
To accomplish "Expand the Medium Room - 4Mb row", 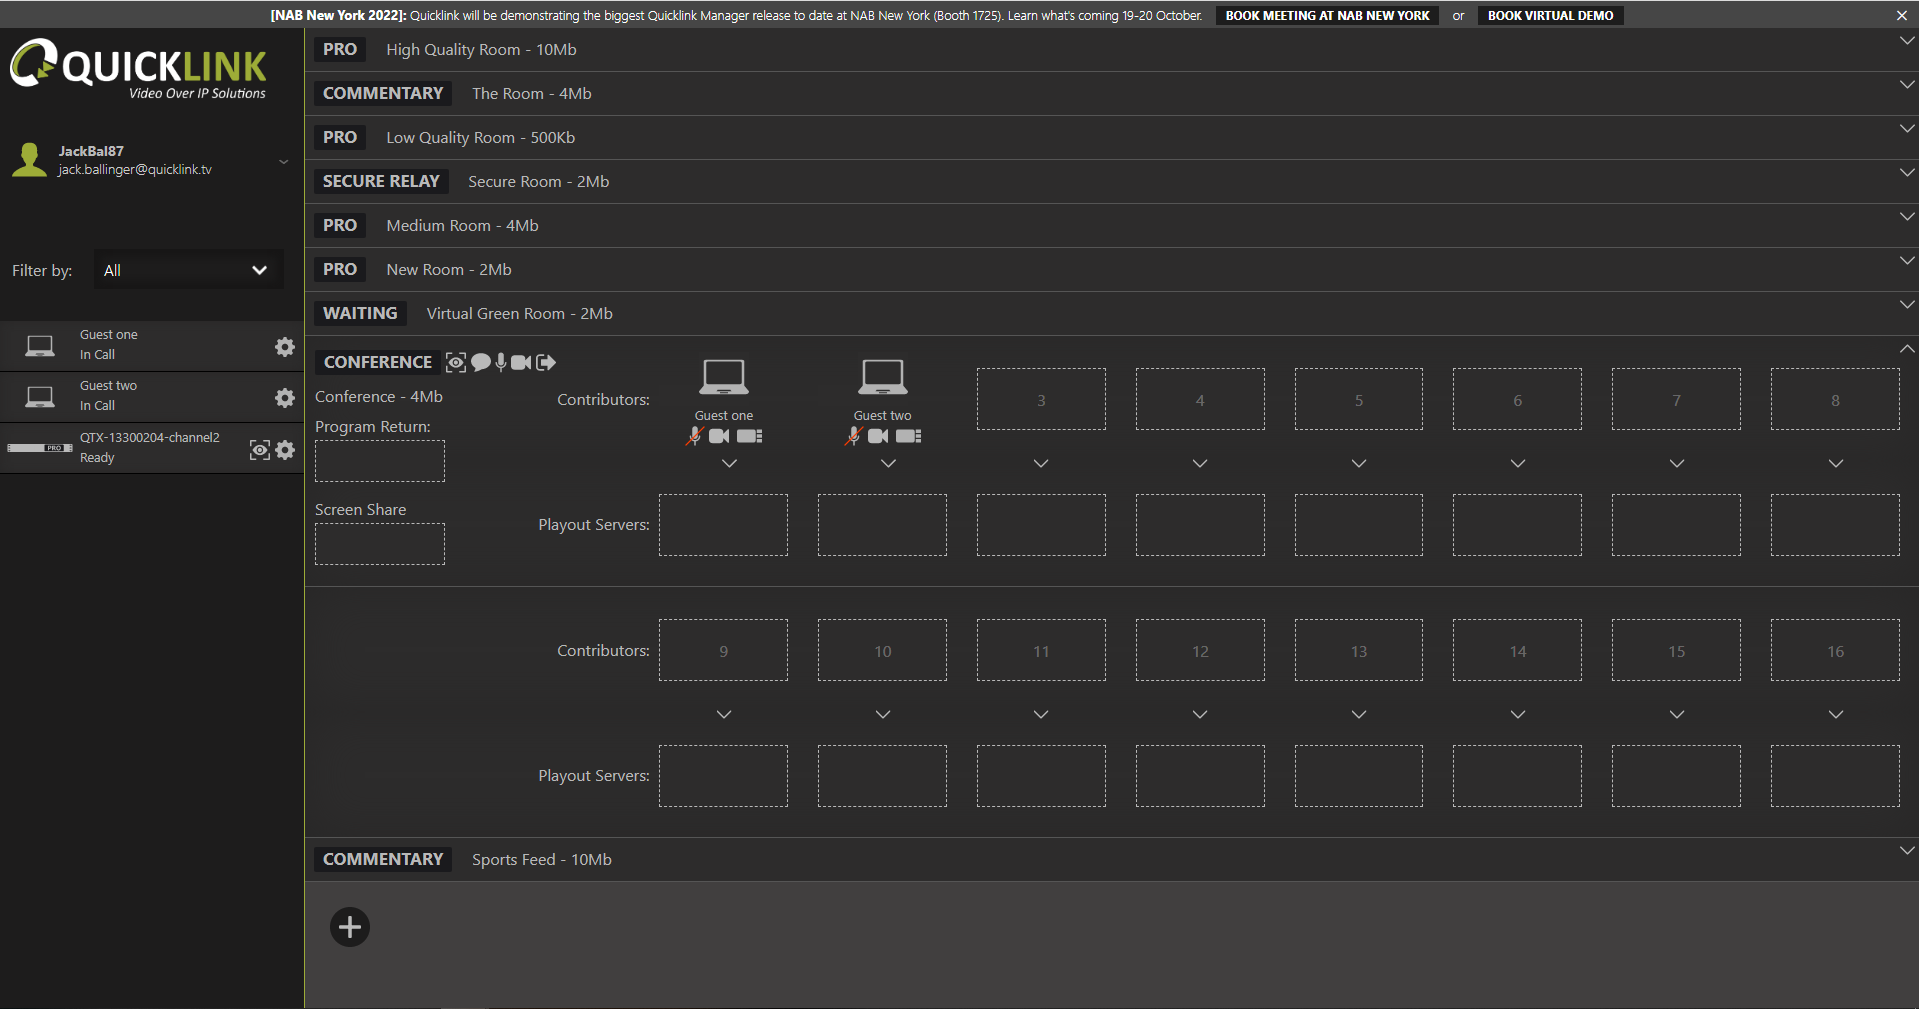I will click(x=1907, y=217).
